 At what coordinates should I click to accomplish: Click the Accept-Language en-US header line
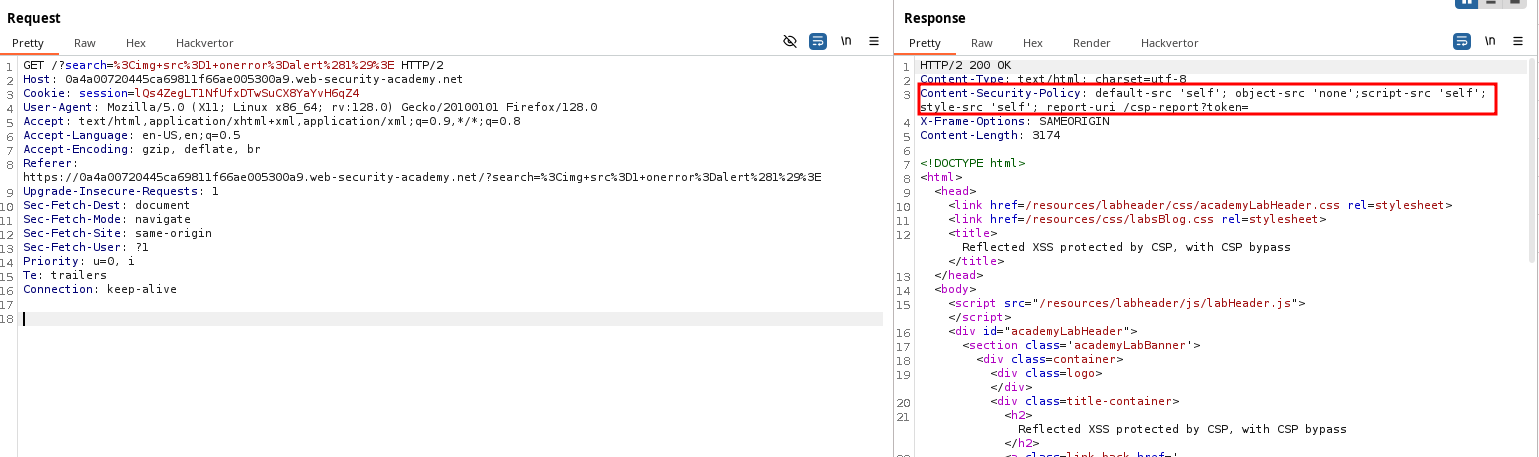(x=131, y=135)
